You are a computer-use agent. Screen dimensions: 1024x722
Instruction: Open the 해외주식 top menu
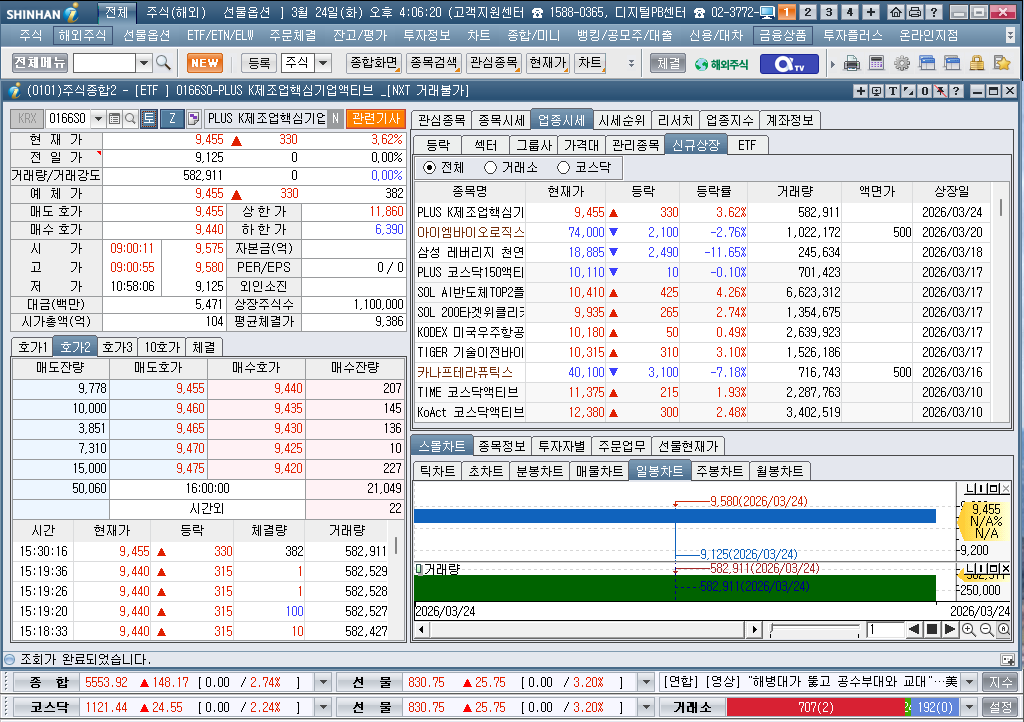[x=81, y=35]
